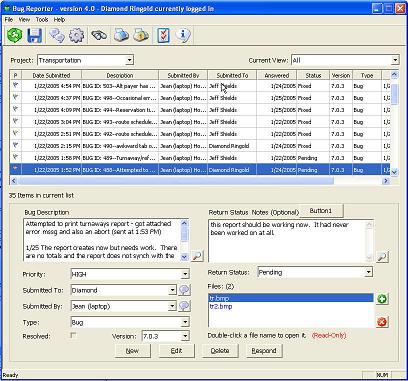This screenshot has width=408, height=381.
Task: Click the print preview printer icon
Action: (x=141, y=35)
